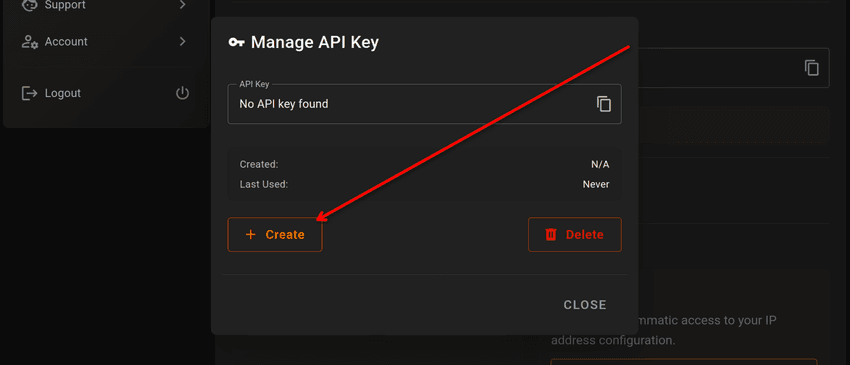Screen dimensions: 850x365
Task: Copy the API key in the dialog
Action: [604, 104]
